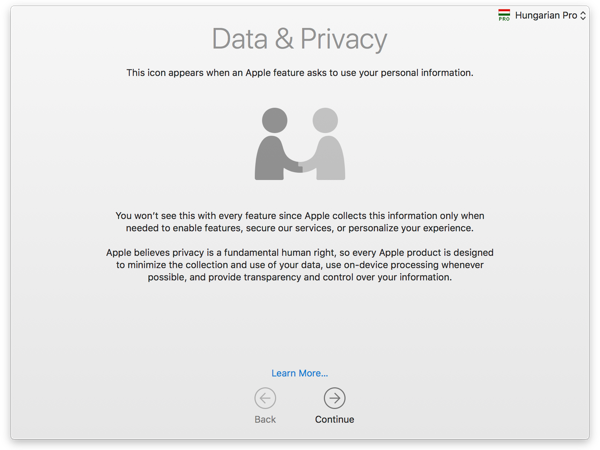The width and height of the screenshot is (600, 450).
Task: Click the Back left-arrow circle icon
Action: click(265, 398)
